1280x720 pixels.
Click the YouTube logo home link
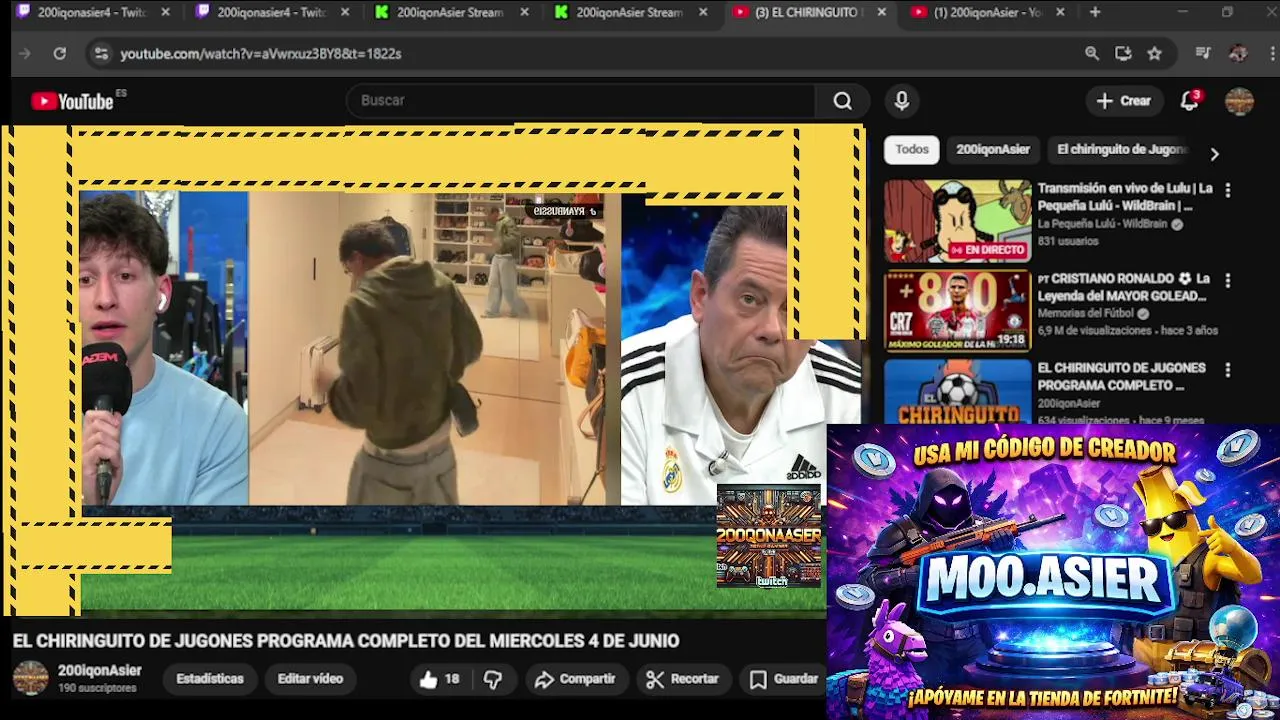pyautogui.click(x=72, y=101)
